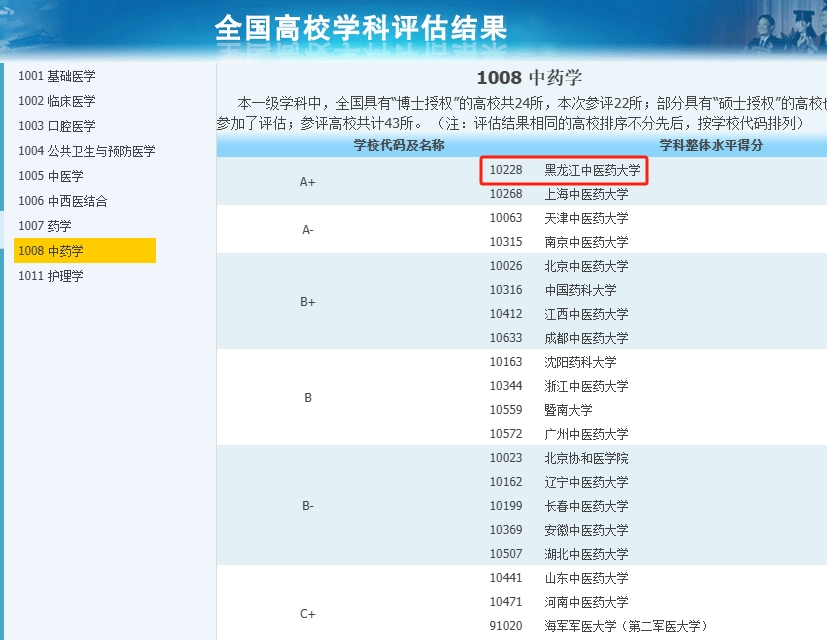
Task: Click the B- grade cell
Action: pyautogui.click(x=307, y=506)
